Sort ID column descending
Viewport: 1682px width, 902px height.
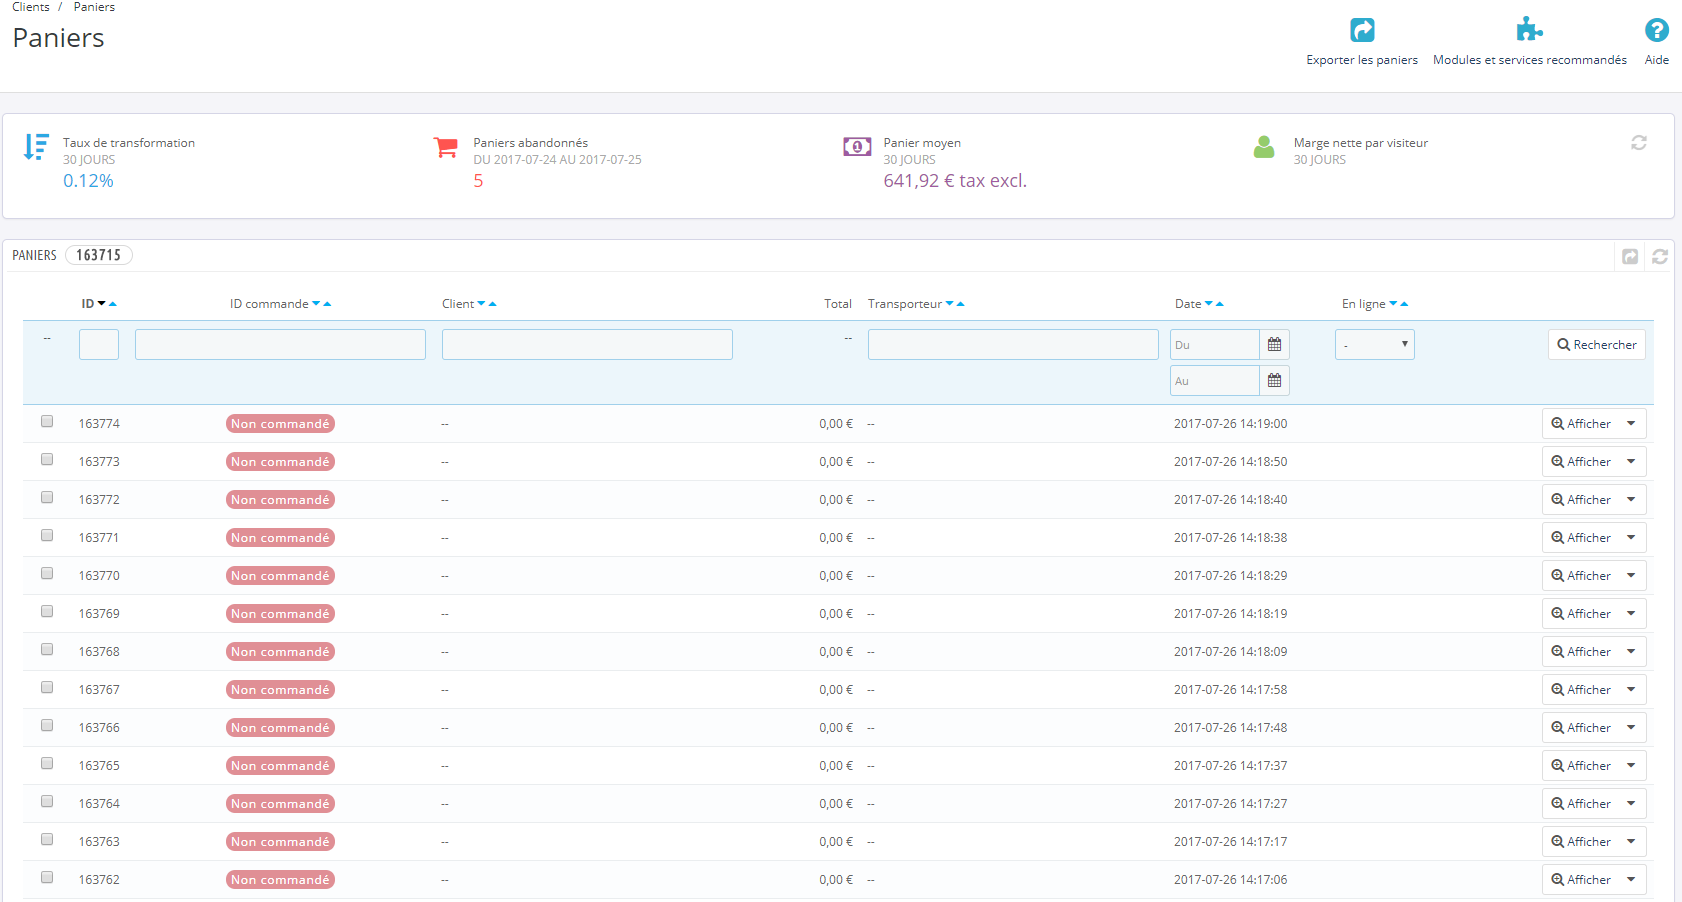pos(102,304)
